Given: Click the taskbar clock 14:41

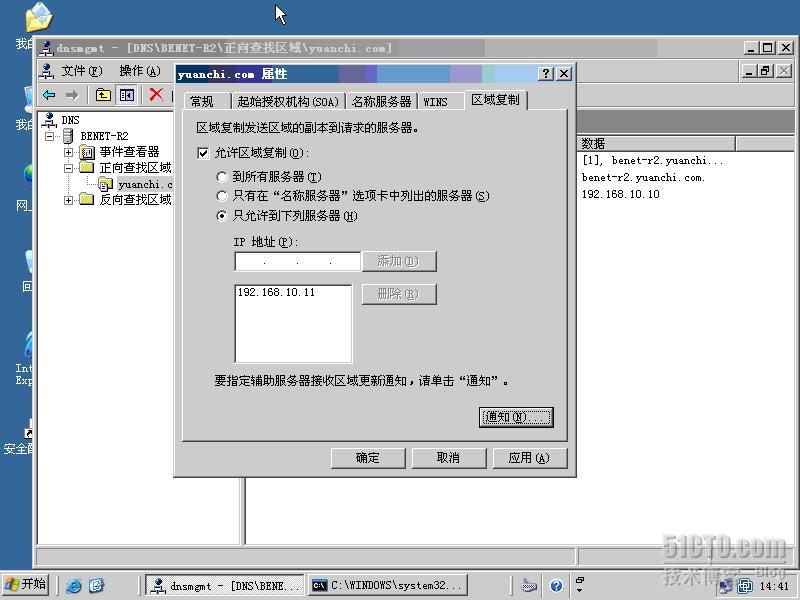Looking at the screenshot, I should pos(774,586).
